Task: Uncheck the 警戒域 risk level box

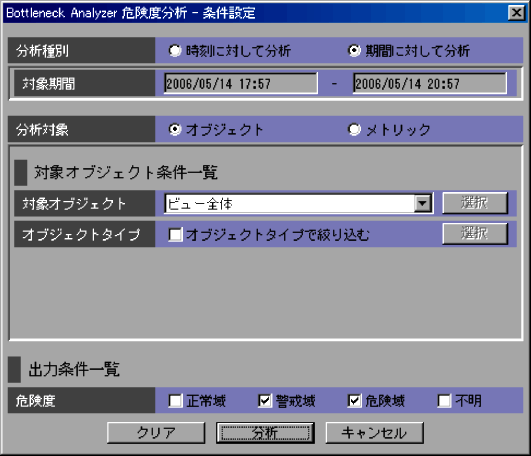Action: click(265, 401)
